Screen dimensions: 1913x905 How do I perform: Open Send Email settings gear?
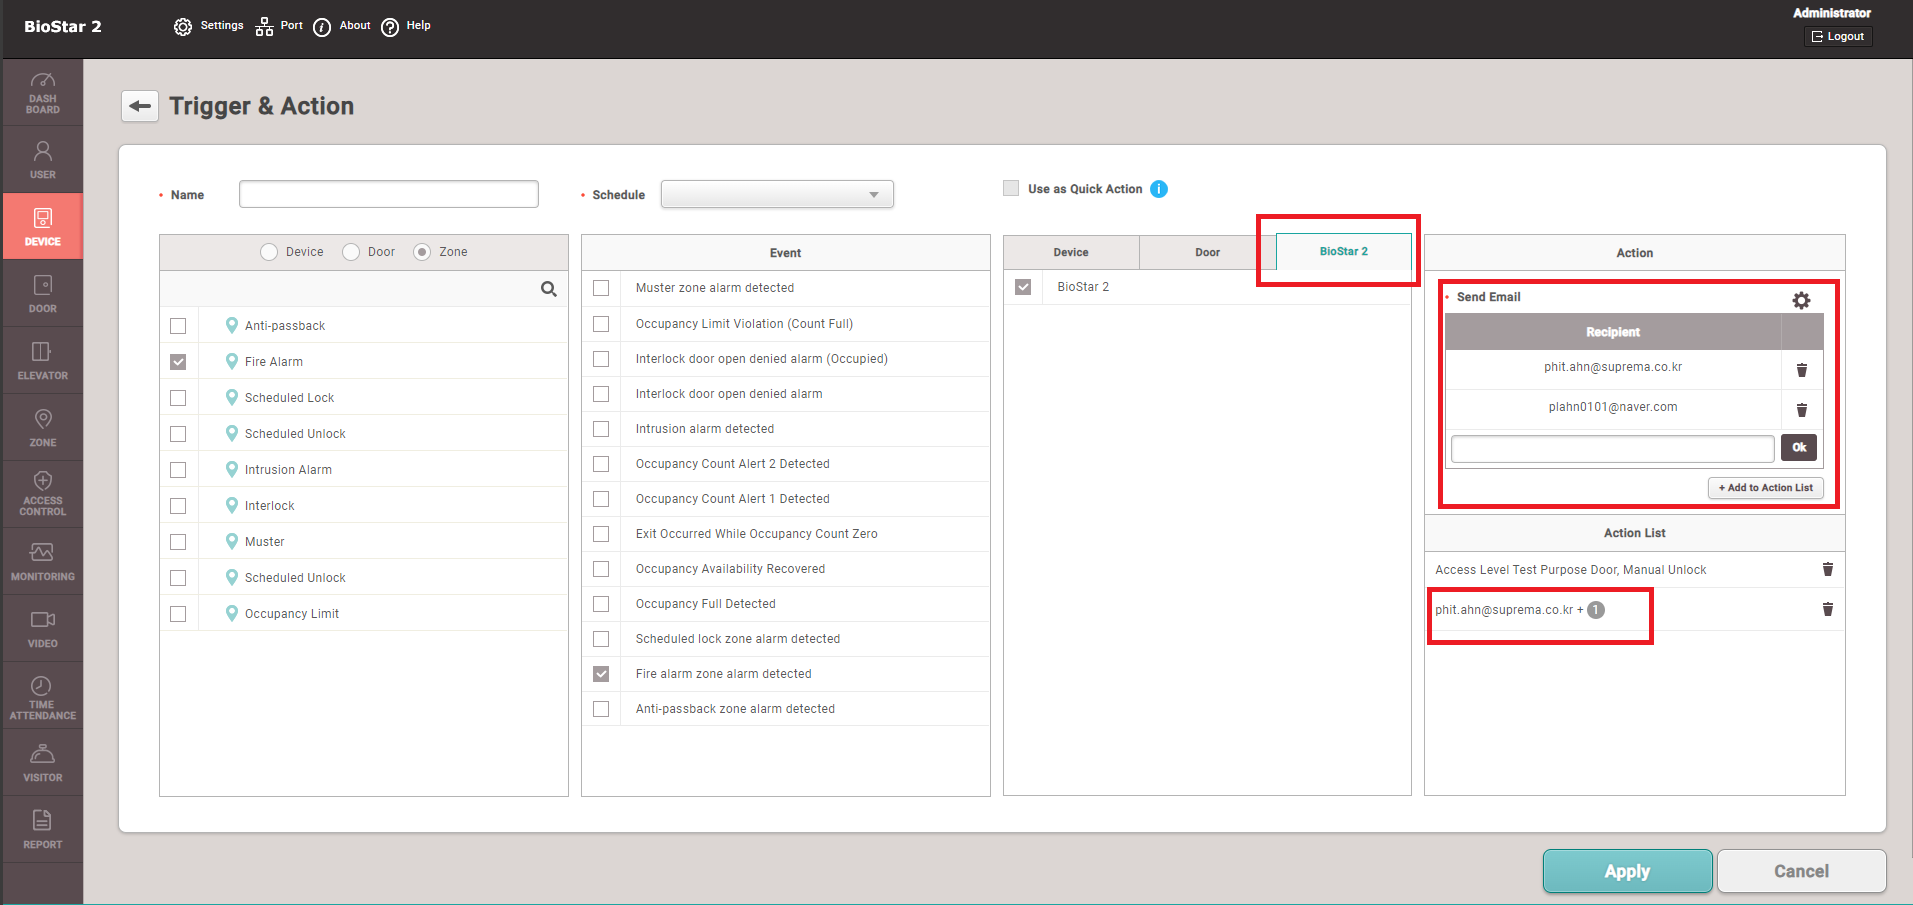(1801, 300)
